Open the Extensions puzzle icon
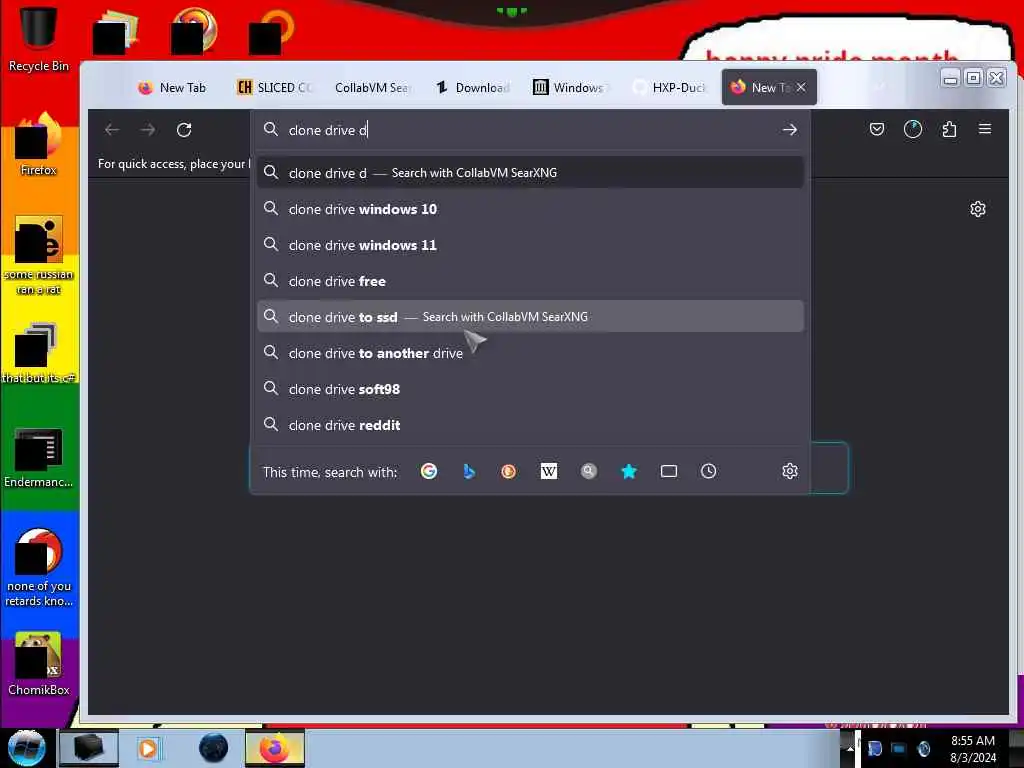The image size is (1024, 768). pos(949,129)
